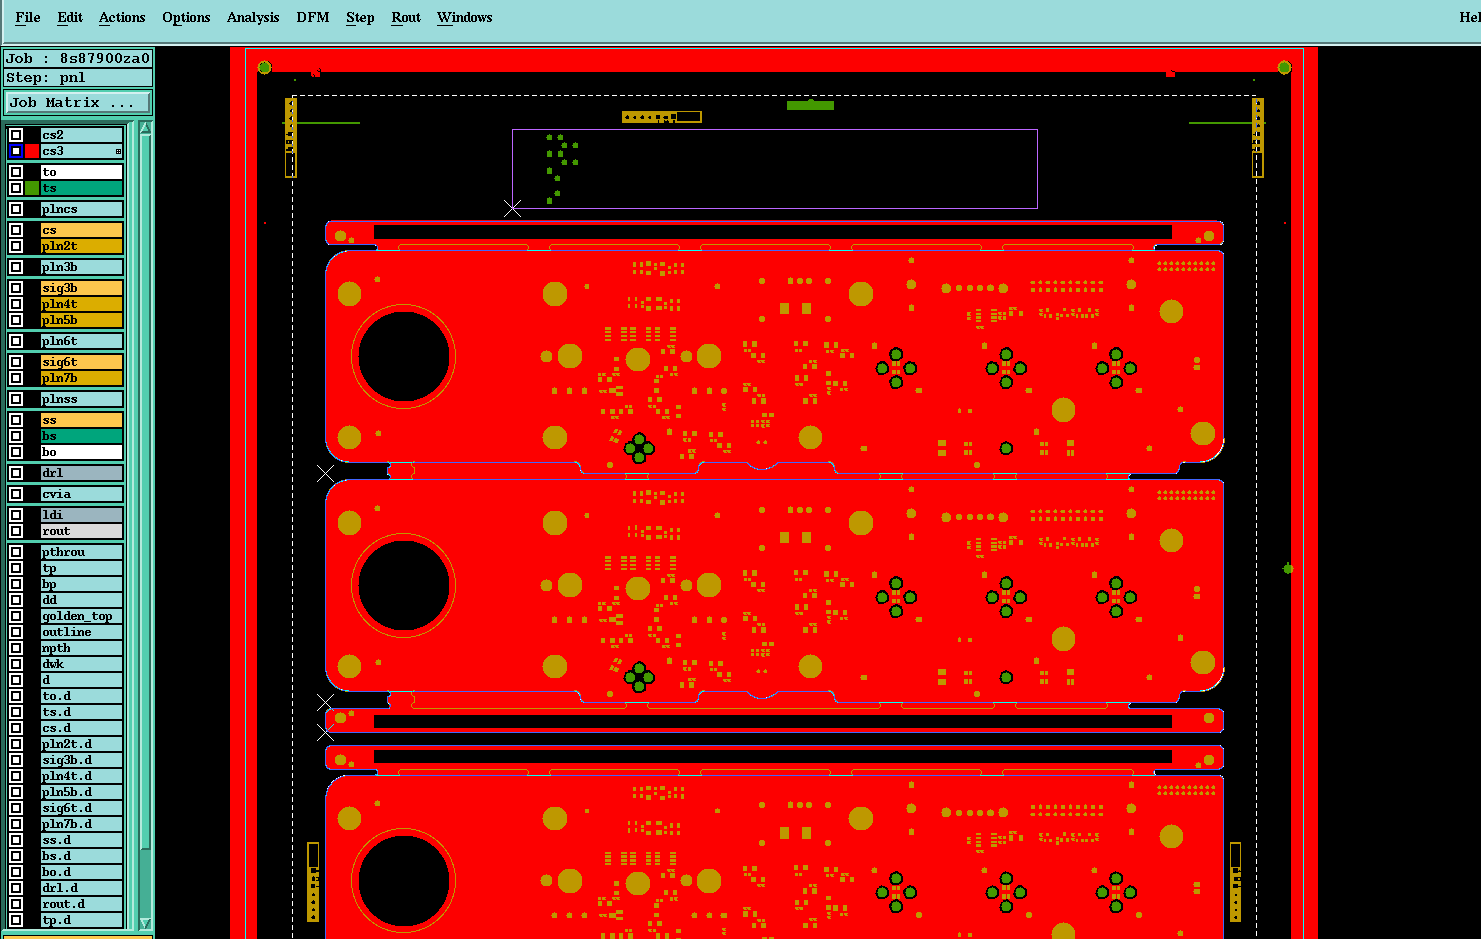Image resolution: width=1481 pixels, height=939 pixels.
Task: Open the DFM menu
Action: coord(313,17)
